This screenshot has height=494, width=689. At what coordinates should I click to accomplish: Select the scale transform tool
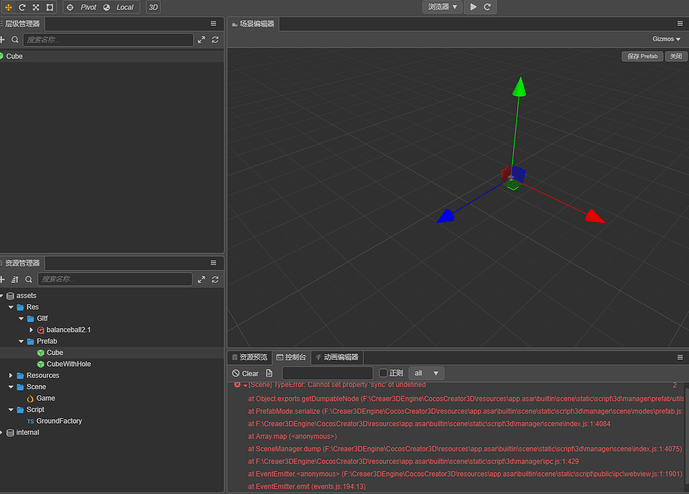tap(36, 7)
